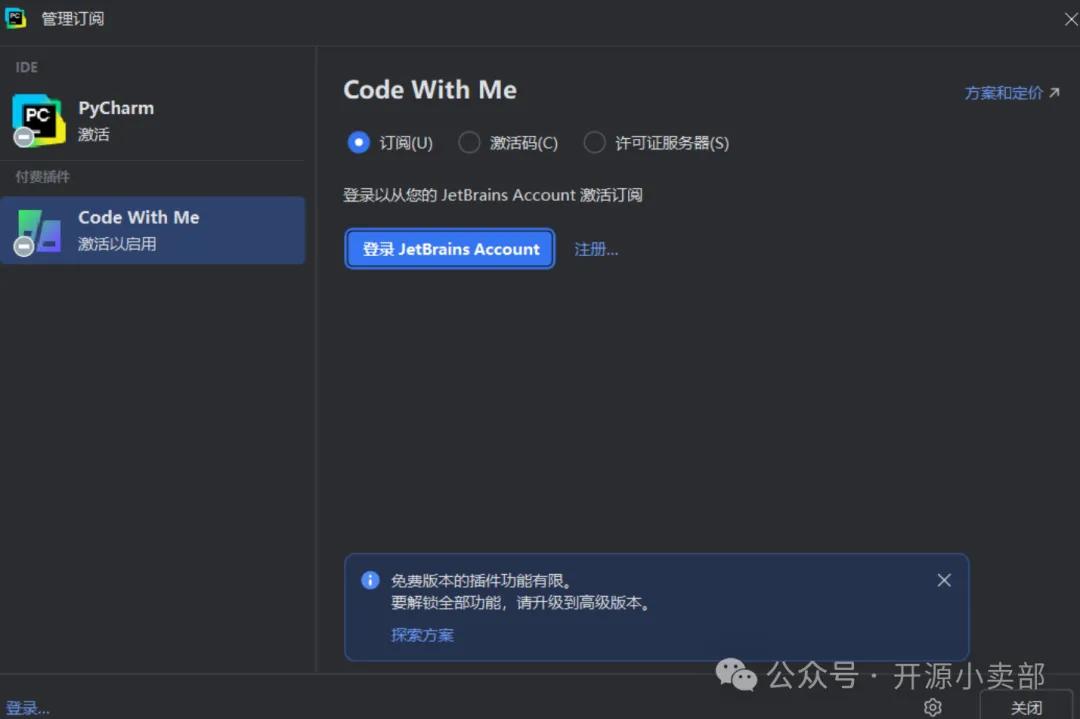The height and width of the screenshot is (719, 1080).
Task: Click the info icon in the banner
Action: 370,580
